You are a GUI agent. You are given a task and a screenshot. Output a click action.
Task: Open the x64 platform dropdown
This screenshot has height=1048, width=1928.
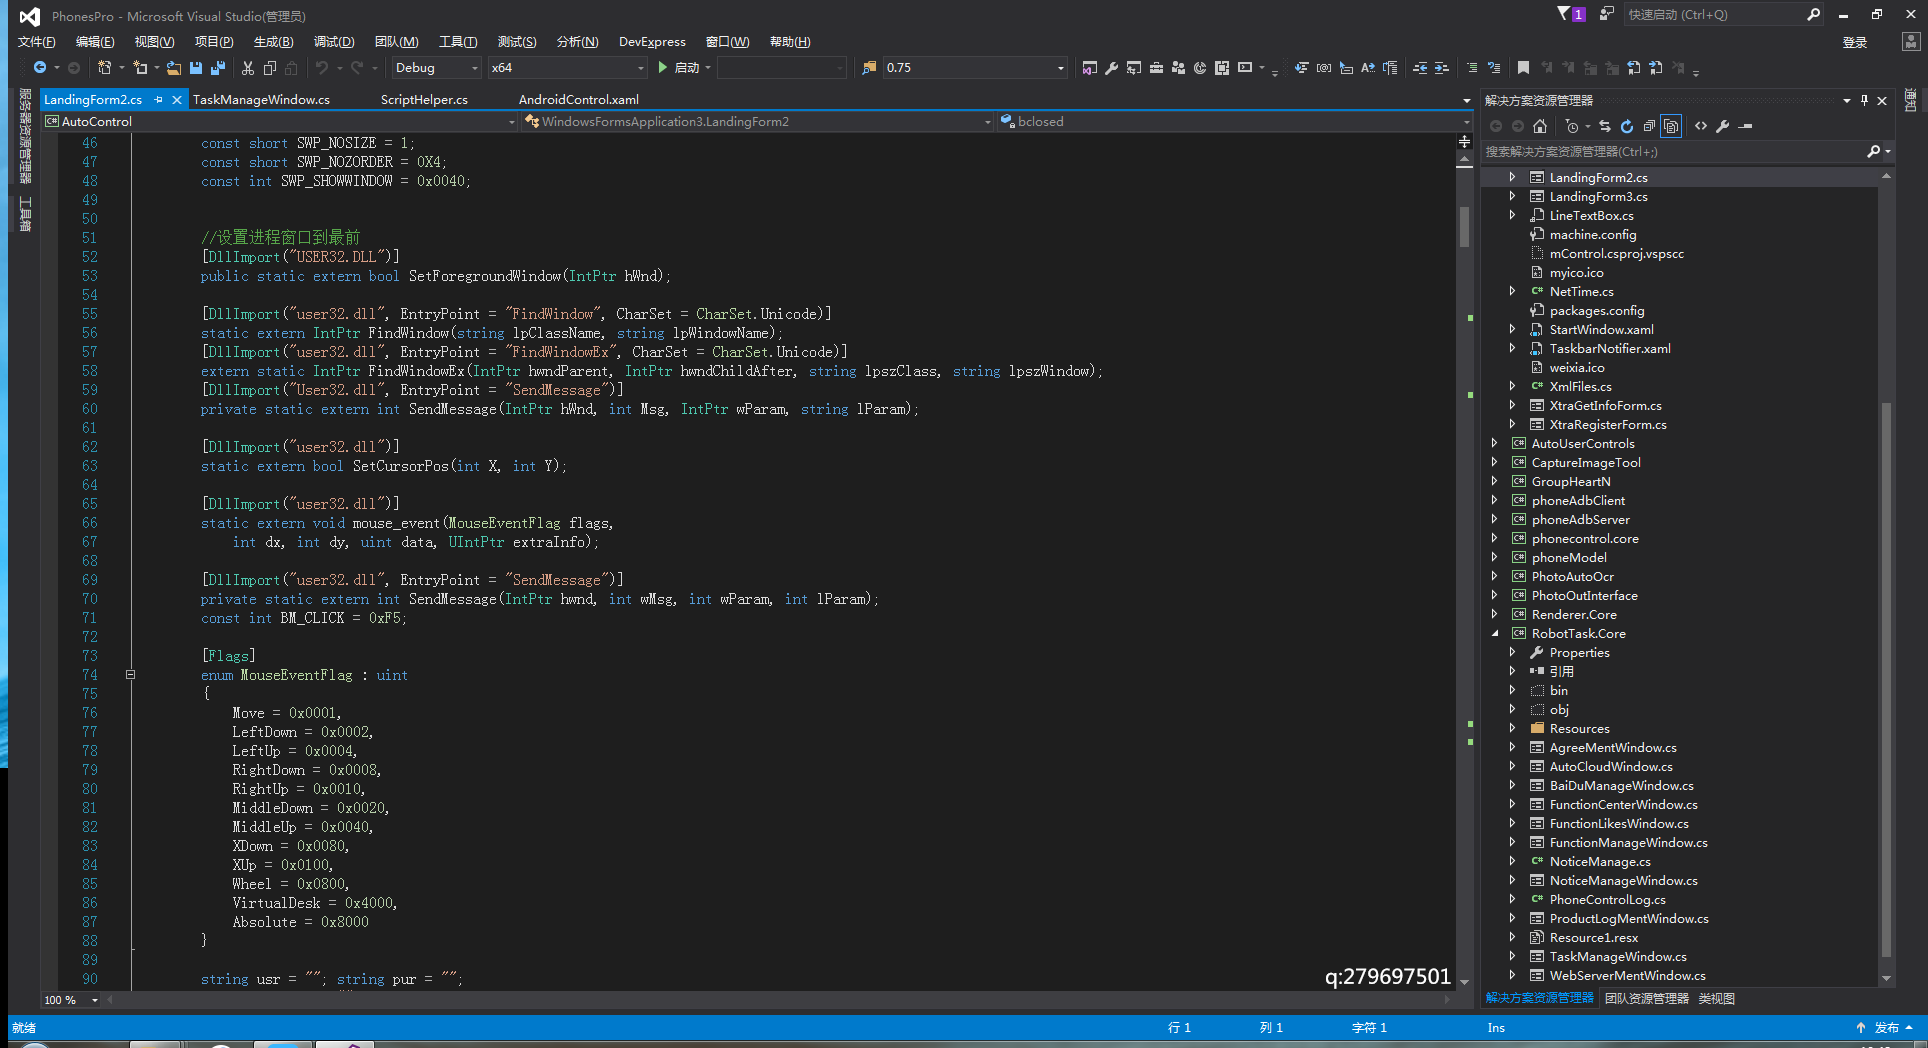coord(568,68)
